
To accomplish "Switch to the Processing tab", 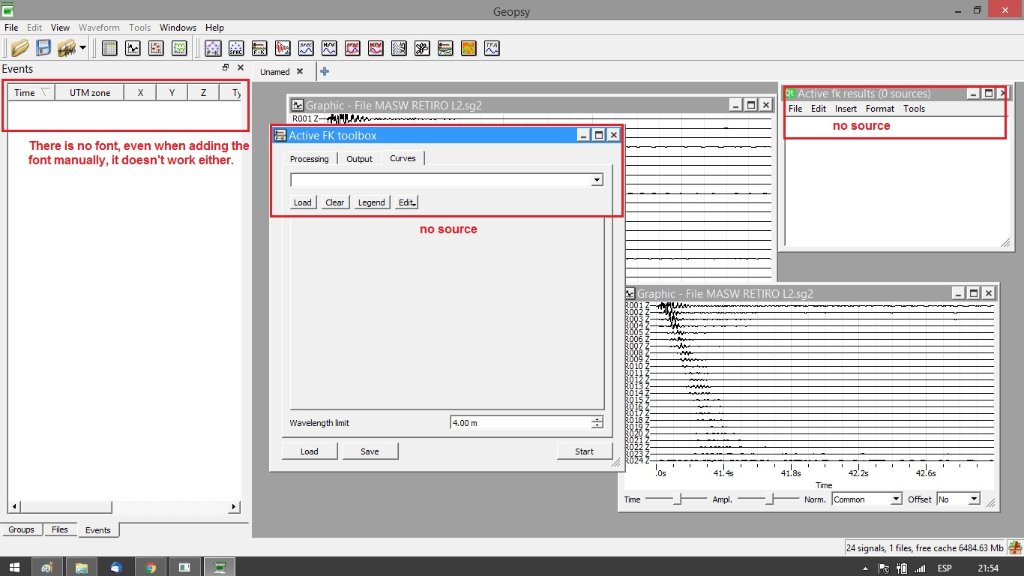I will pyautogui.click(x=309, y=159).
